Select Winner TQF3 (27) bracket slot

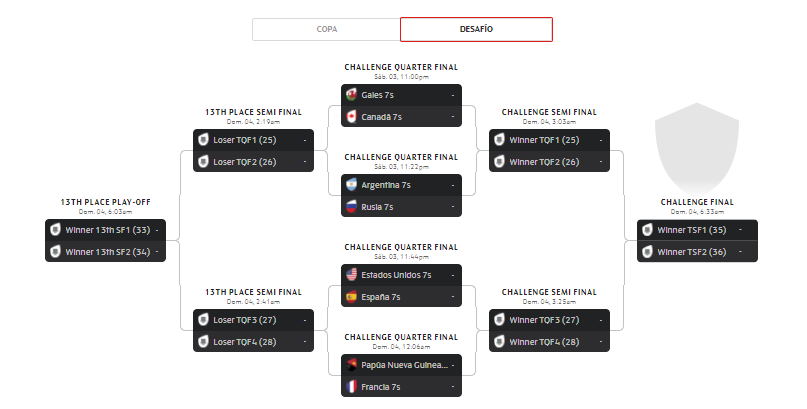click(549, 320)
